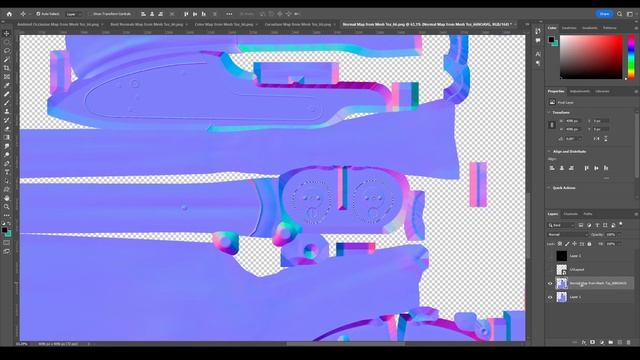
Task: Click the delete layer trash icon
Action: point(629,342)
